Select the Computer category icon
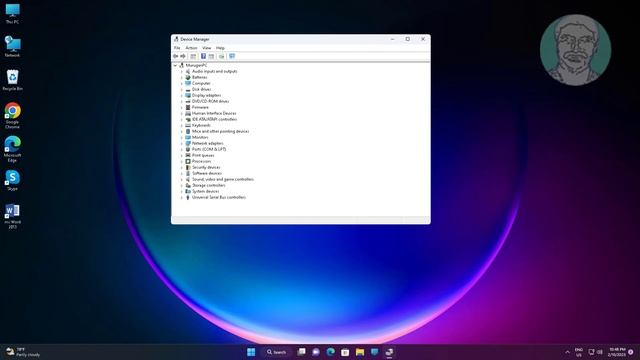640x360 pixels. (188, 83)
